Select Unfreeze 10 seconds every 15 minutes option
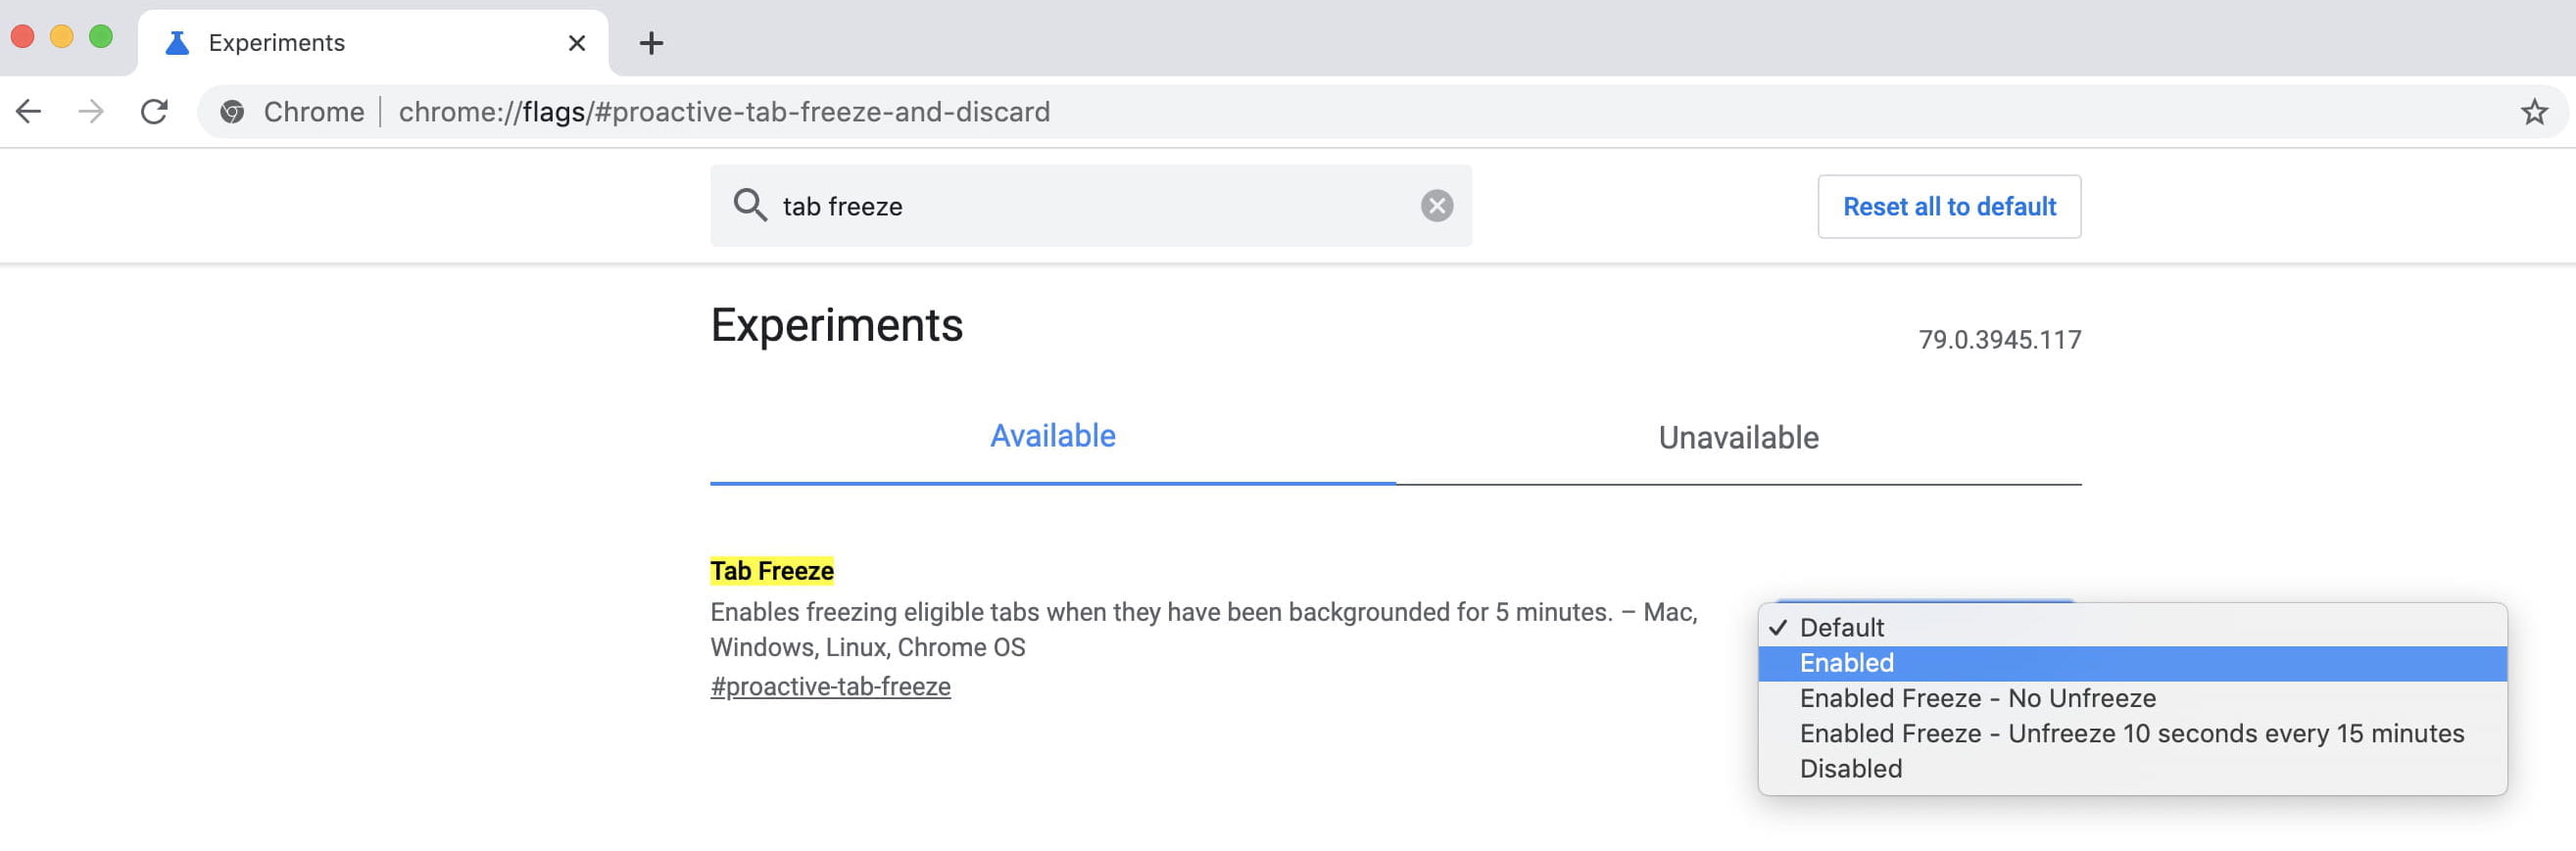The image size is (2576, 851). click(x=2132, y=733)
